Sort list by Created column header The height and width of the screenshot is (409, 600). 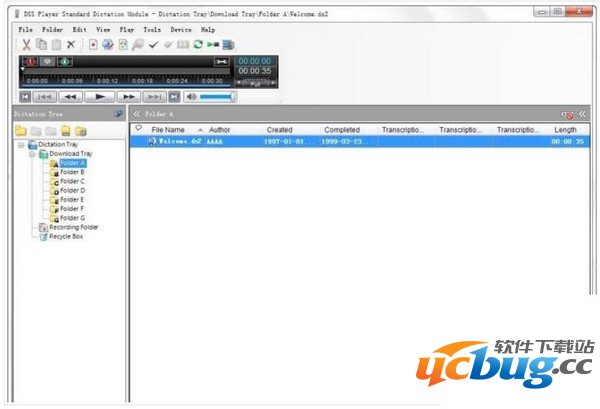(279, 130)
